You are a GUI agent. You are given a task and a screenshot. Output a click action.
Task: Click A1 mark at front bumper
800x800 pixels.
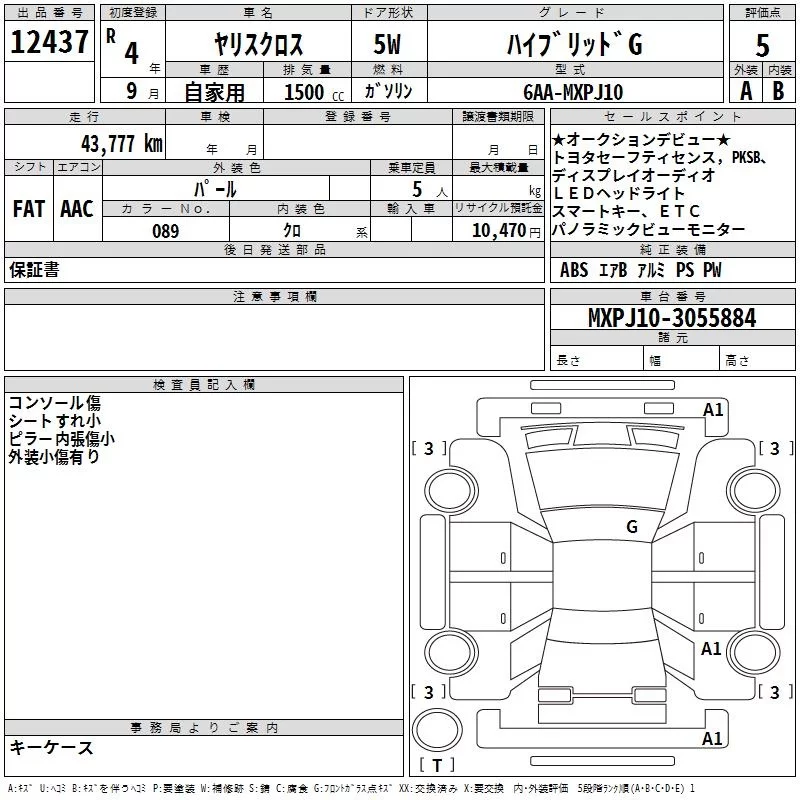[x=713, y=409]
